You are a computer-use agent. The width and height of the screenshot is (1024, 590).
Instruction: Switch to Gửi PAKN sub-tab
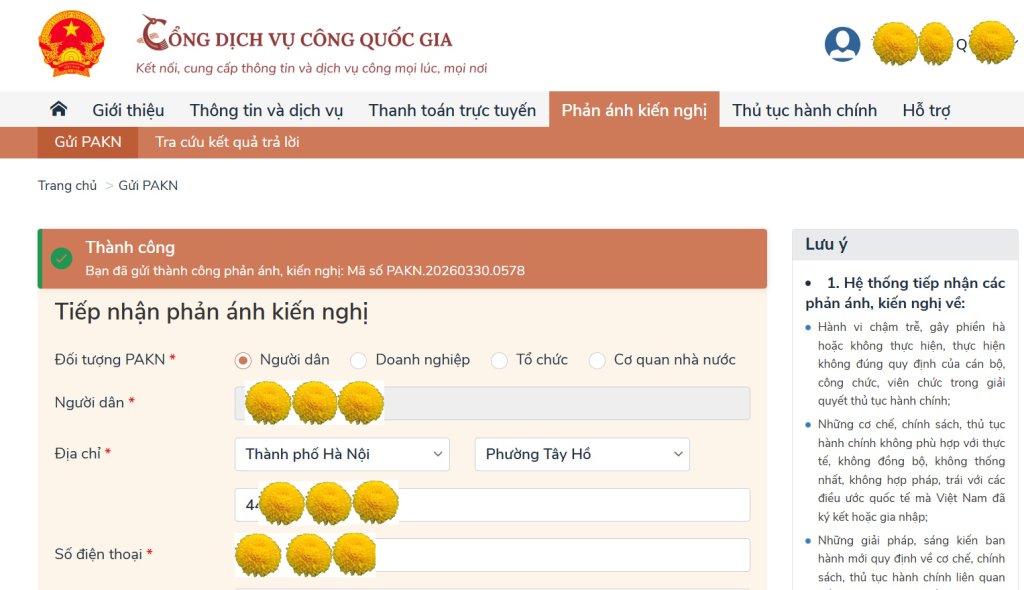88,142
